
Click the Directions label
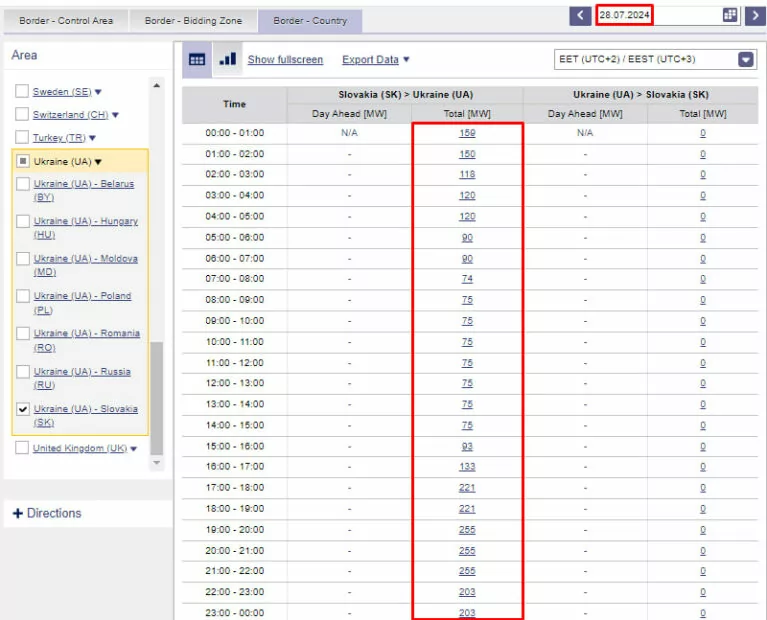(x=54, y=513)
